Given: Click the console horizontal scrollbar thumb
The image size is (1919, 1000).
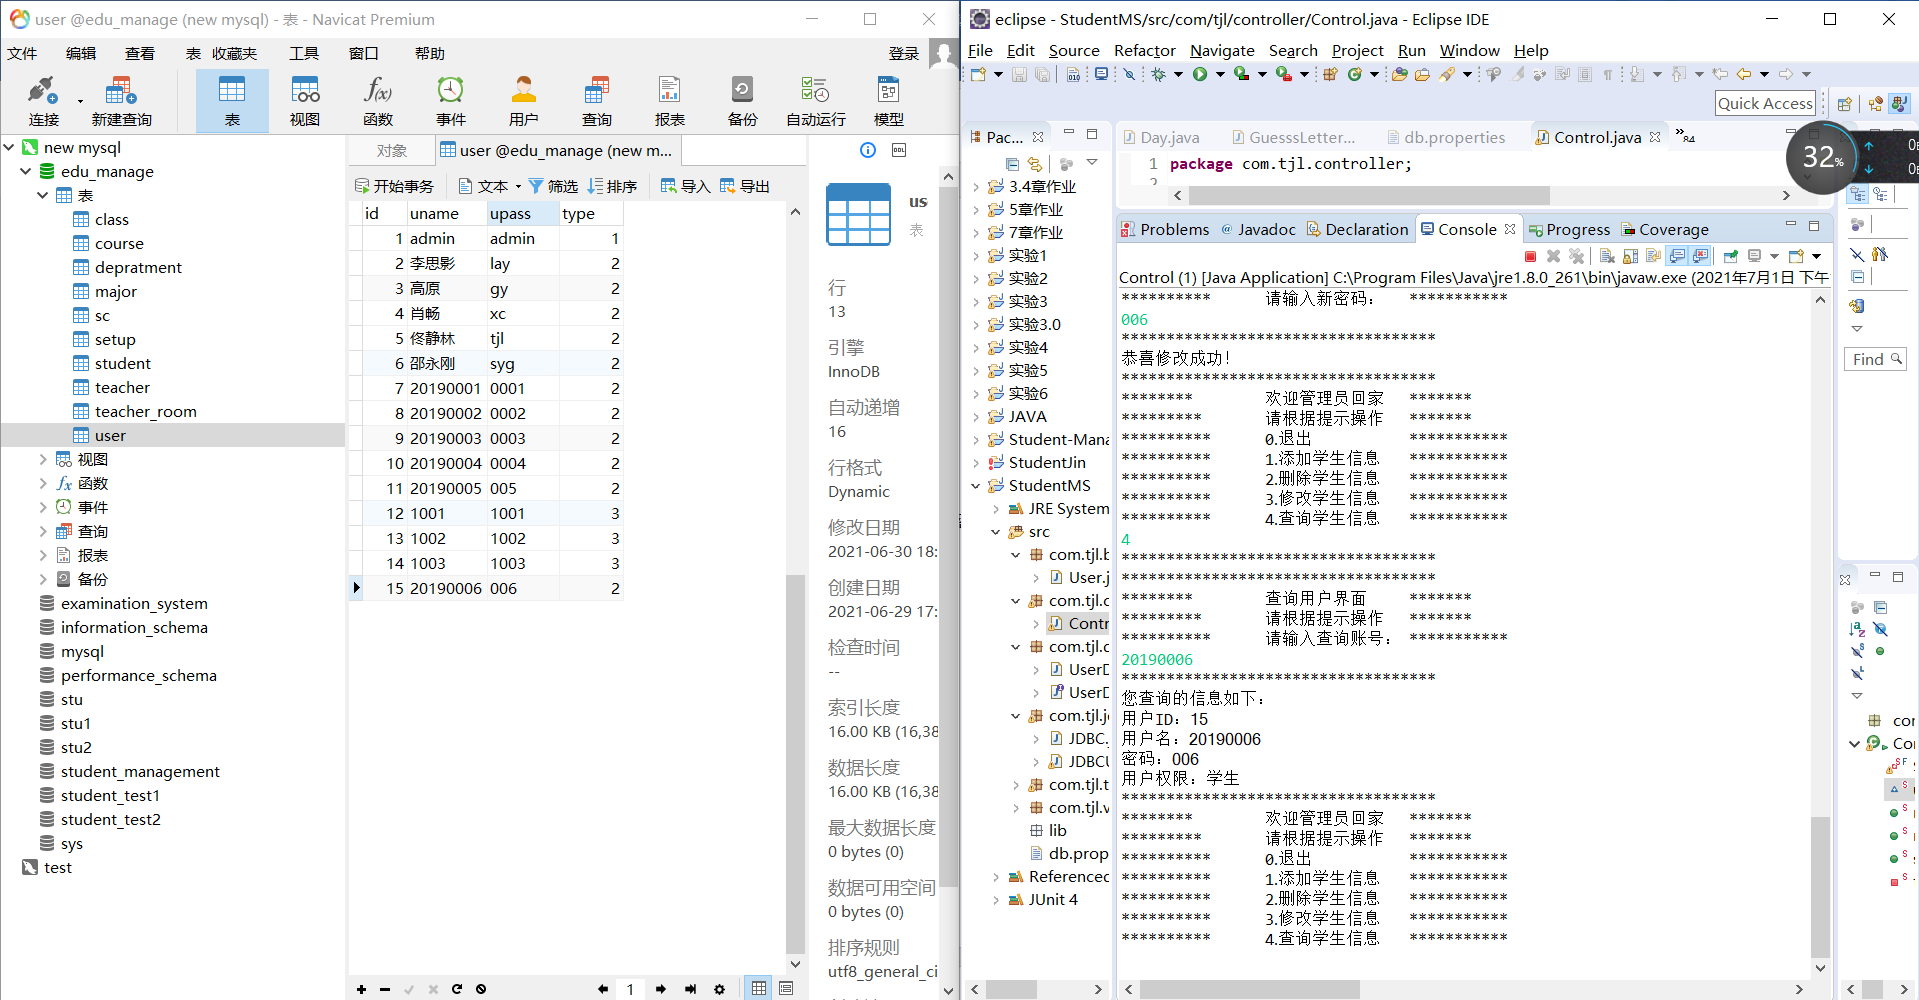Looking at the screenshot, I should click(1249, 989).
